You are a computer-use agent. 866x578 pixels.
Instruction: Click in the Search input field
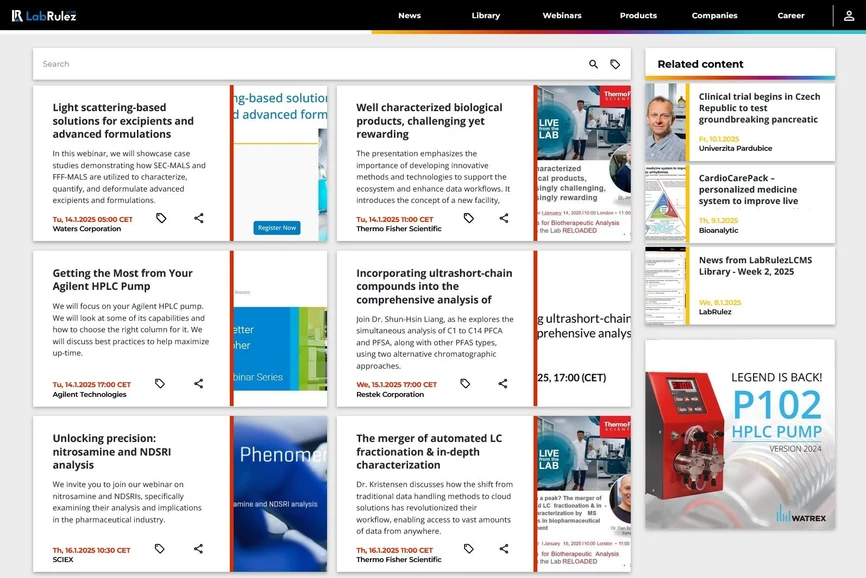pyautogui.click(x=309, y=64)
